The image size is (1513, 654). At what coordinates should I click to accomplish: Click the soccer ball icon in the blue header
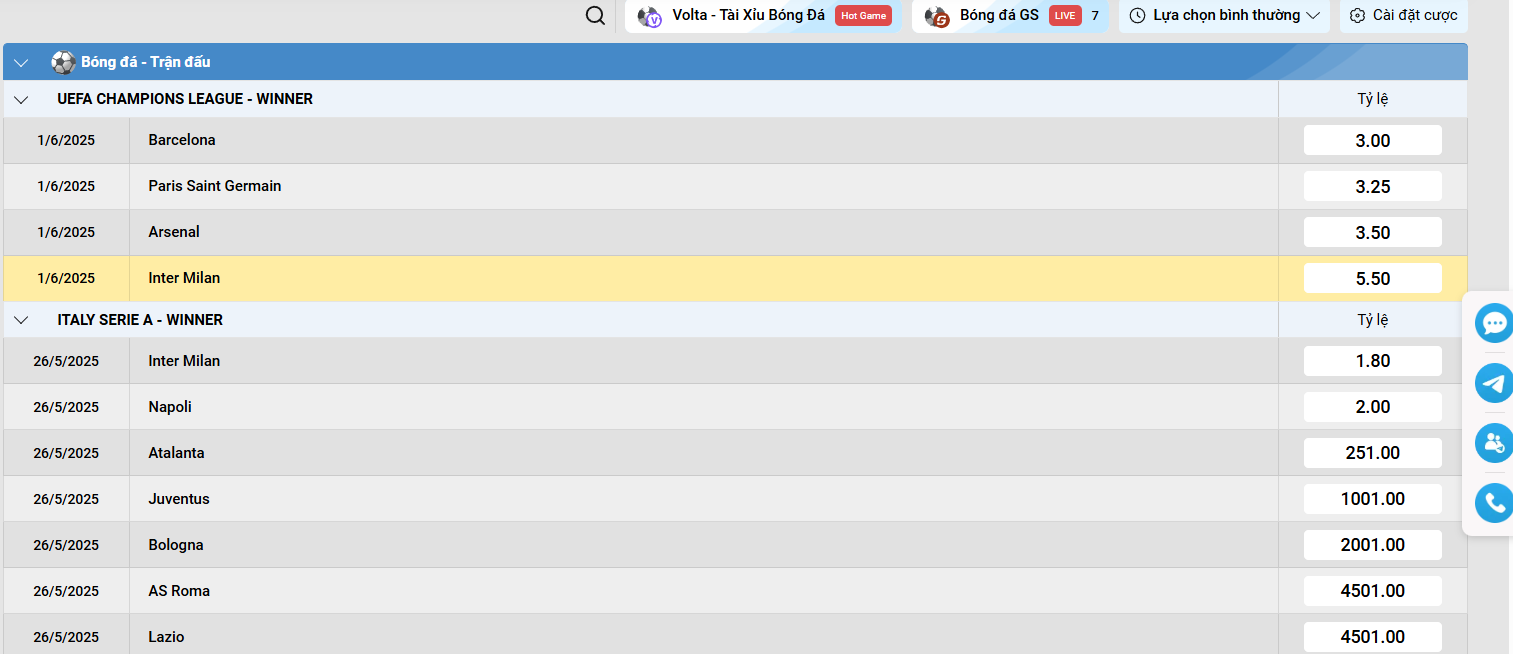coord(63,62)
